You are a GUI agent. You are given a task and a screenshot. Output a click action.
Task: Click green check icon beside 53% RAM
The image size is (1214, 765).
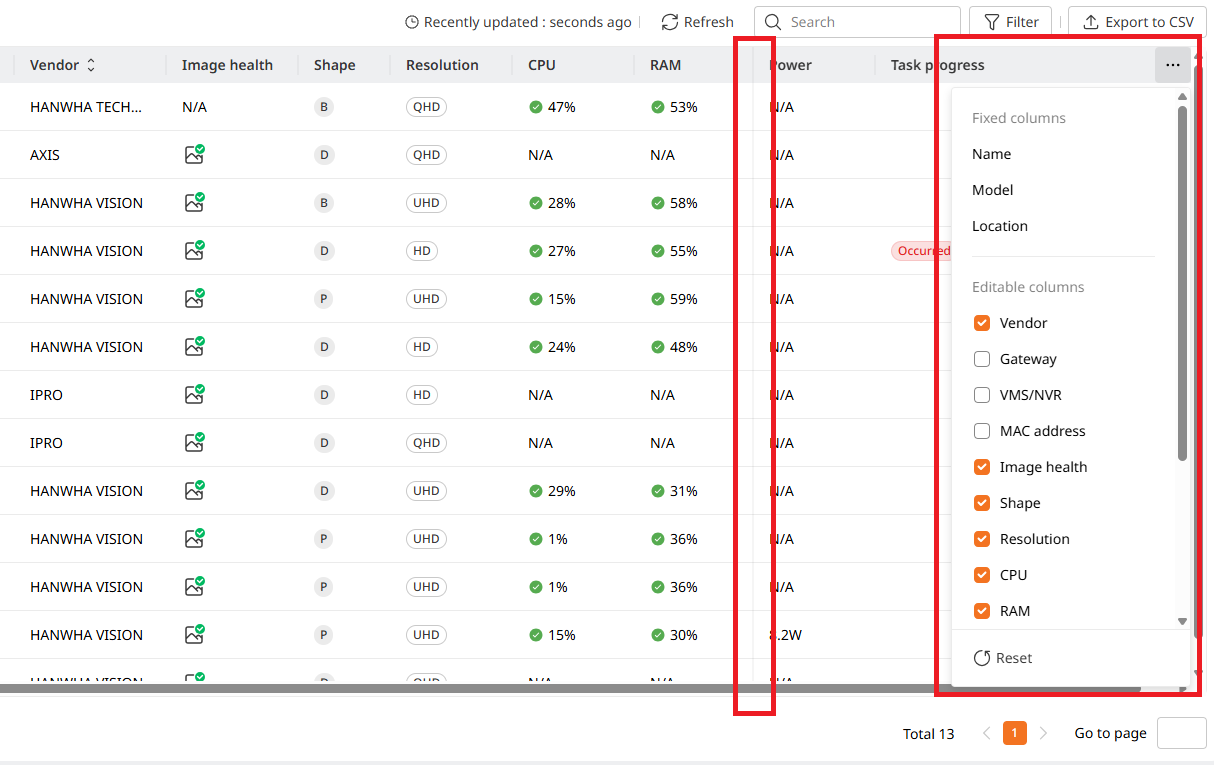pyautogui.click(x=658, y=107)
